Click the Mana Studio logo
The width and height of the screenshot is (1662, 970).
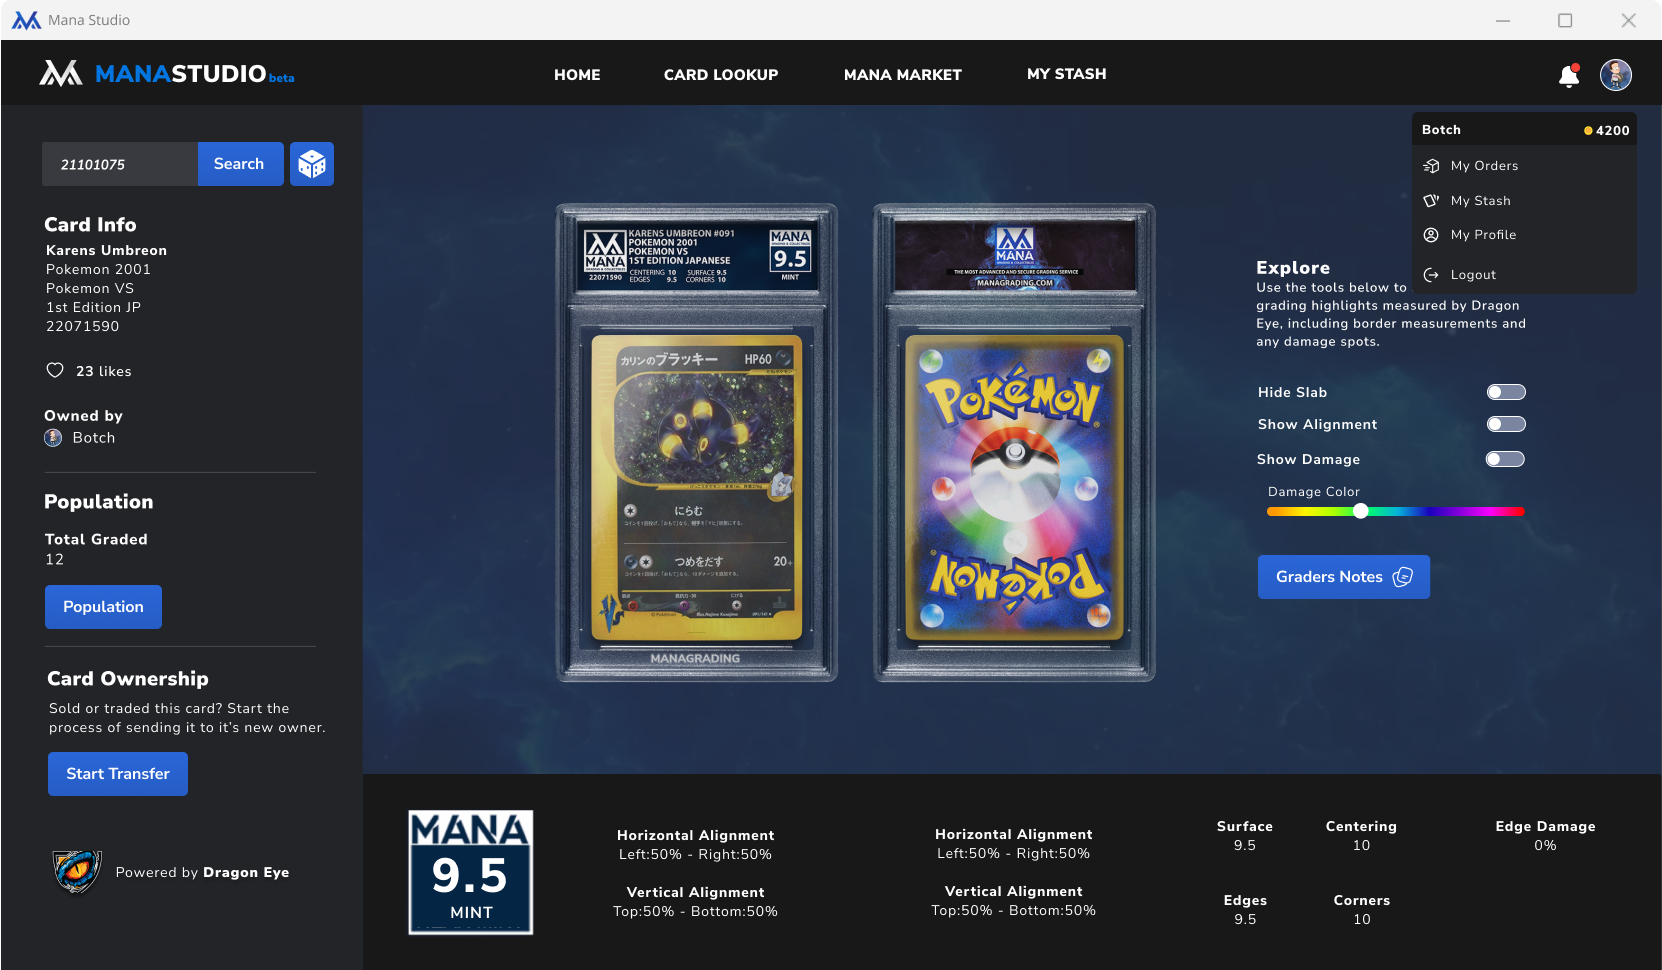tap(166, 74)
